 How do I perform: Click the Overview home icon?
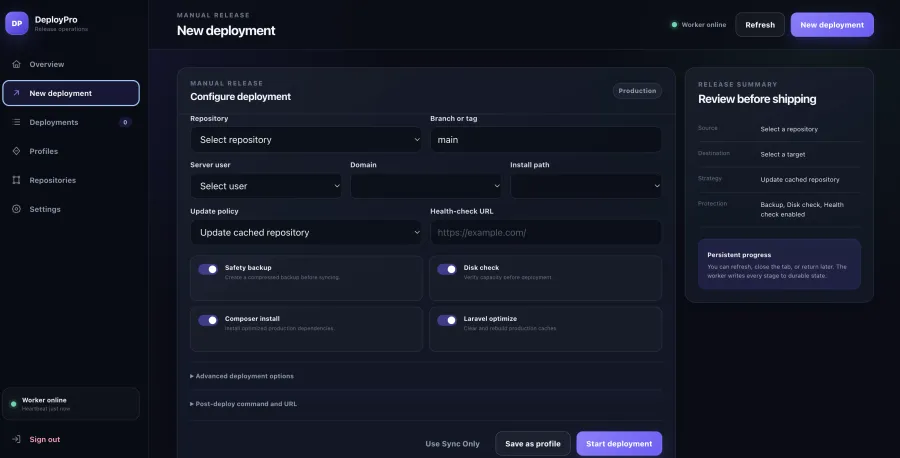(x=16, y=64)
